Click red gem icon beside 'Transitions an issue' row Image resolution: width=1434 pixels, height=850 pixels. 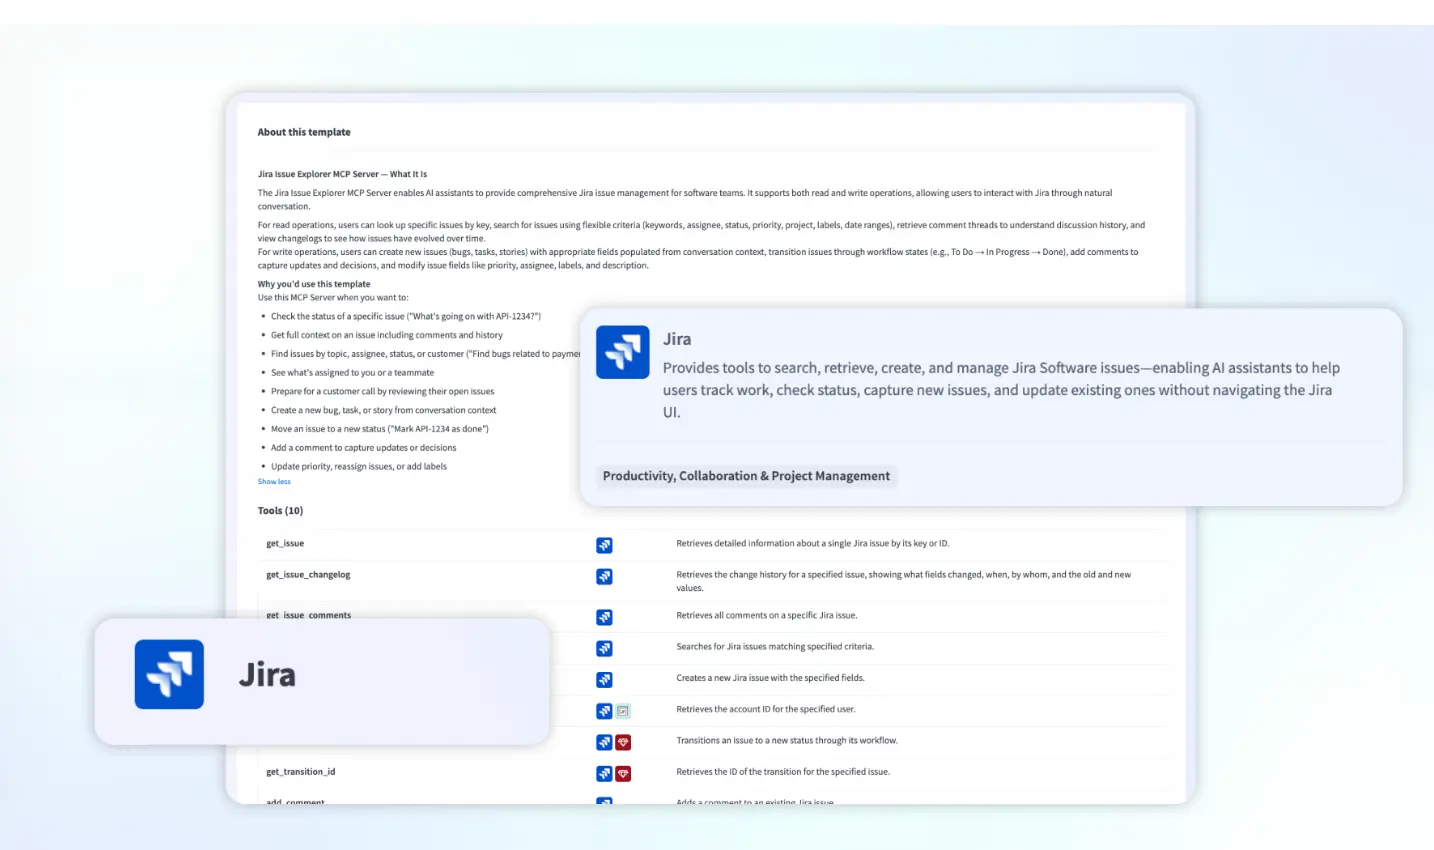pos(623,742)
